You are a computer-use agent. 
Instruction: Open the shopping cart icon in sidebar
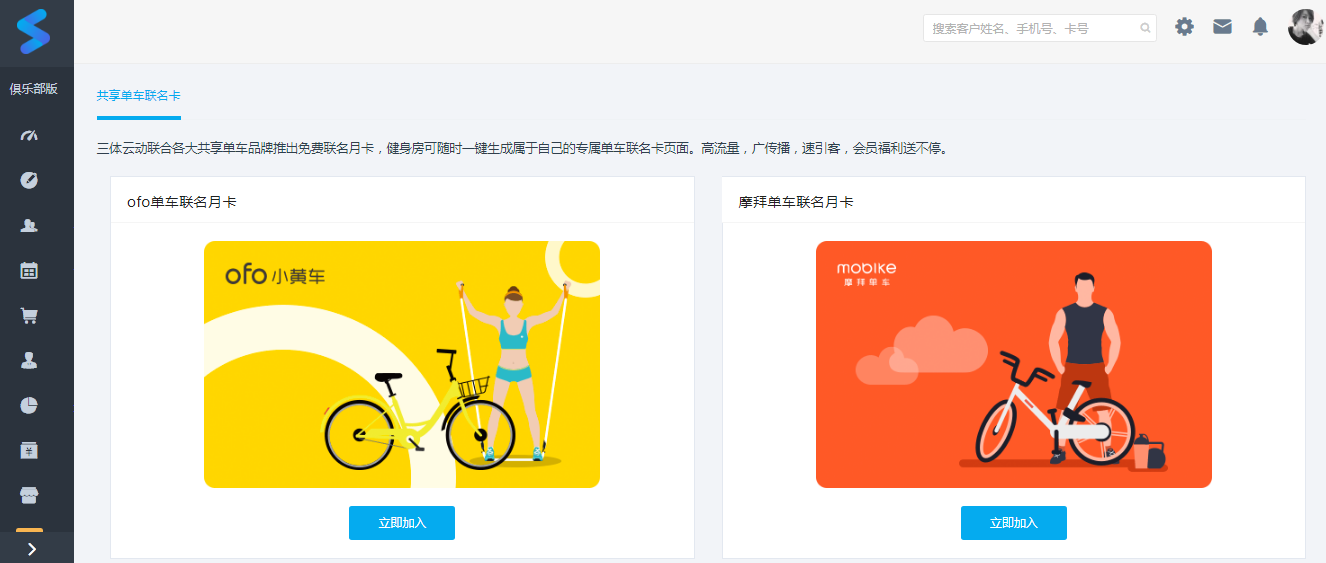pos(29,315)
